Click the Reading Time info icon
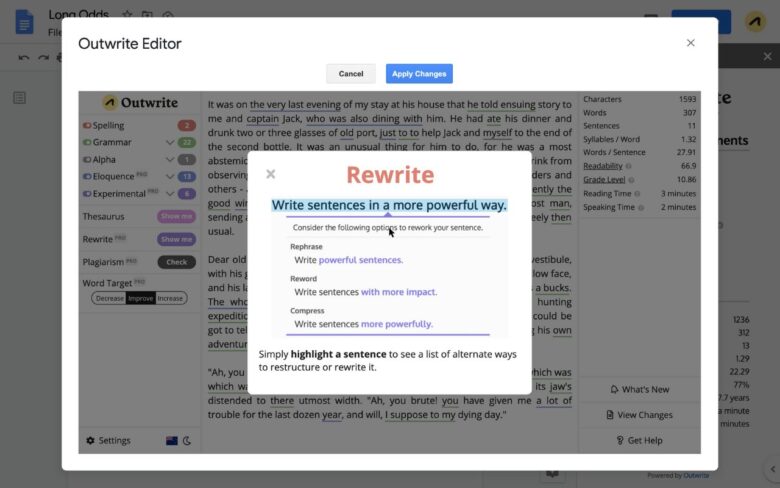 coord(637,194)
